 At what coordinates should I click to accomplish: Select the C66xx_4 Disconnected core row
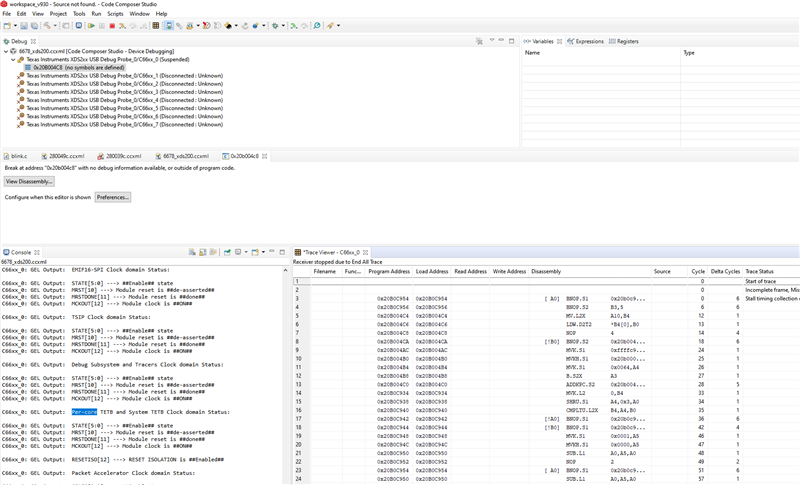pyautogui.click(x=120, y=100)
